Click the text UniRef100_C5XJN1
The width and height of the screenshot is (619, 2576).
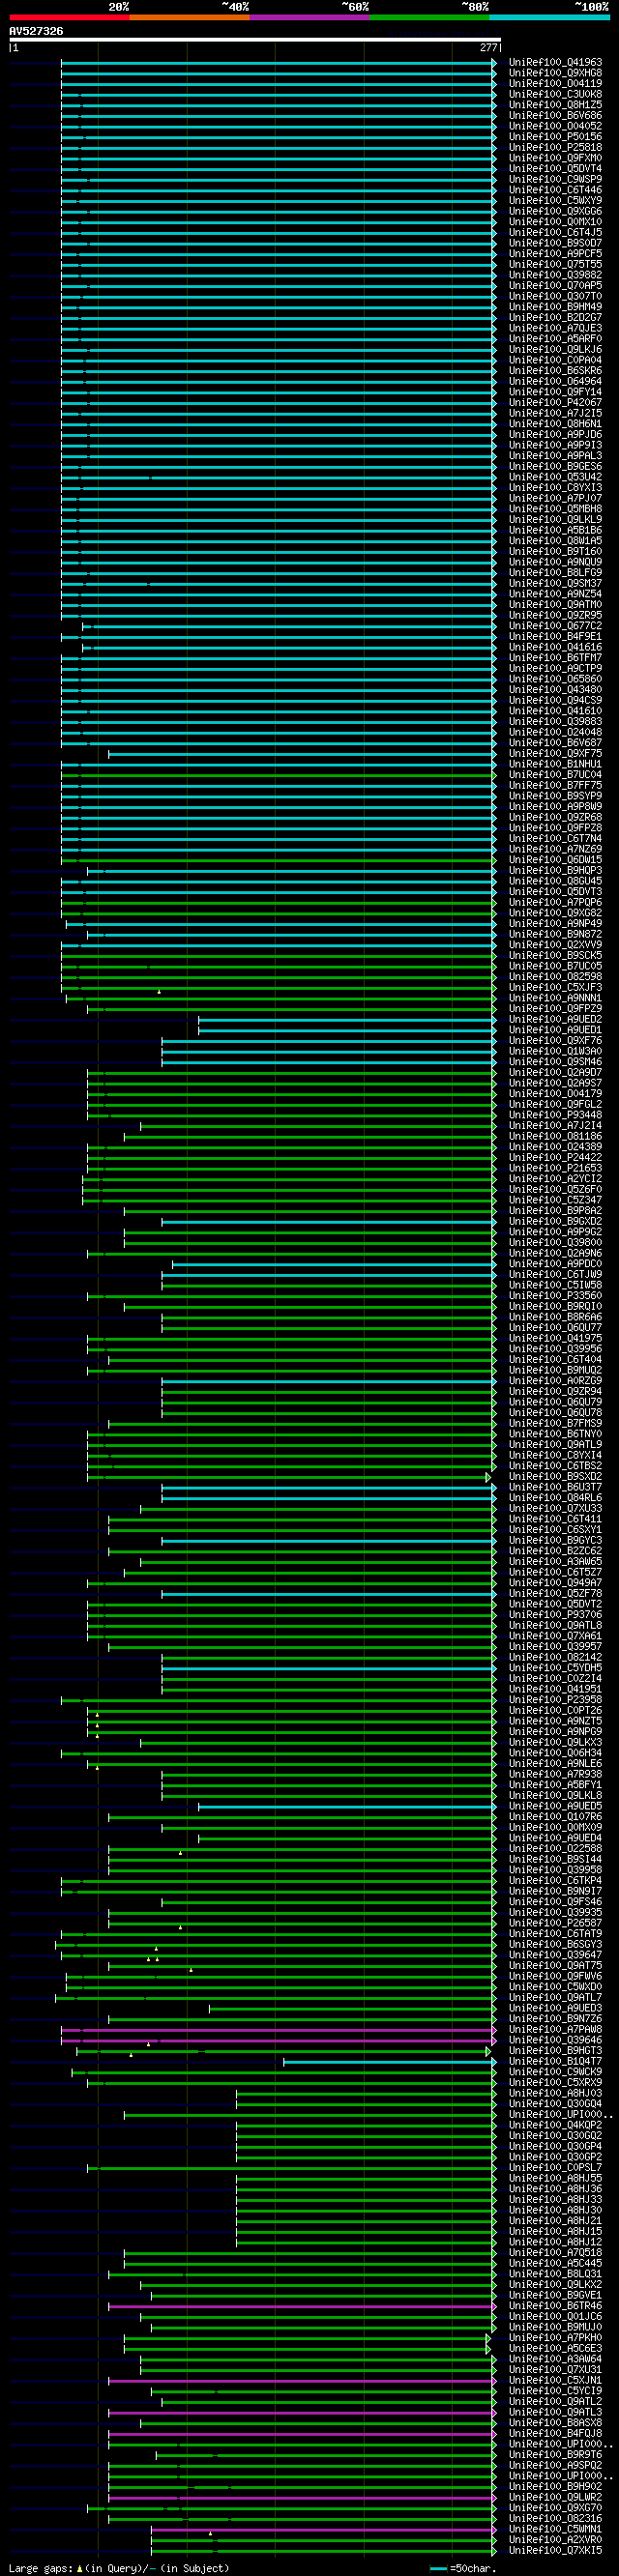(555, 2380)
